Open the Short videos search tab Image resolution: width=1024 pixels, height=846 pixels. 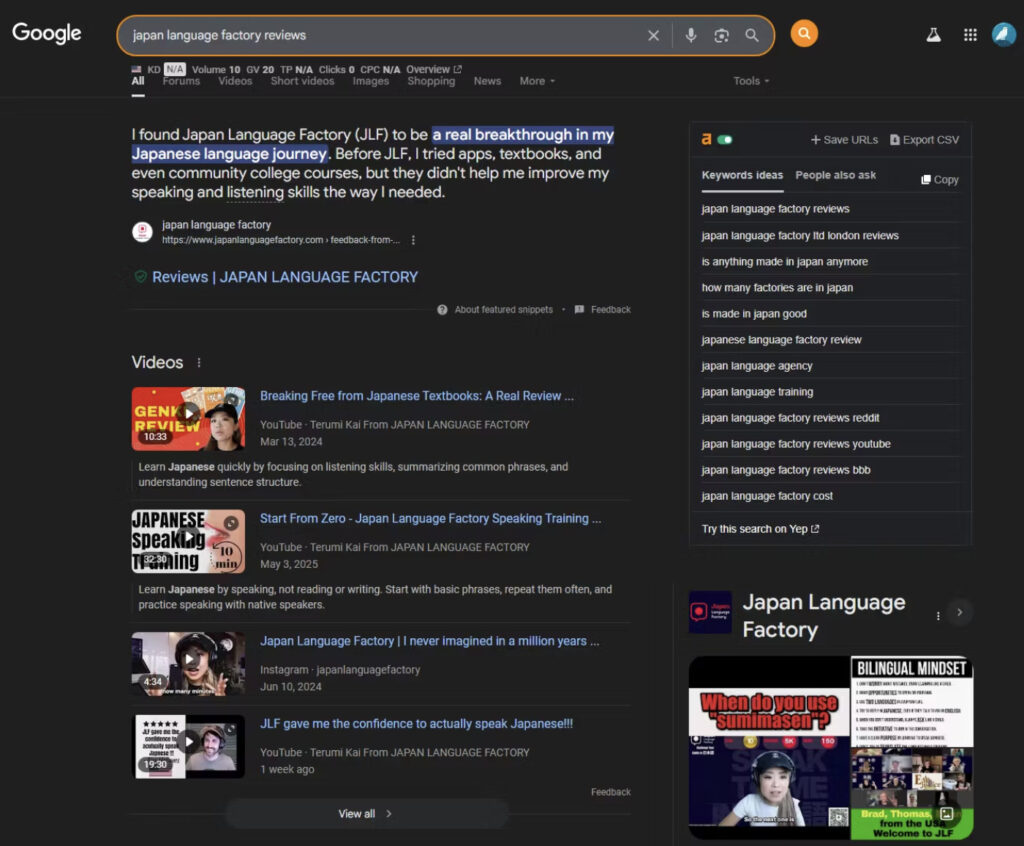(x=302, y=82)
